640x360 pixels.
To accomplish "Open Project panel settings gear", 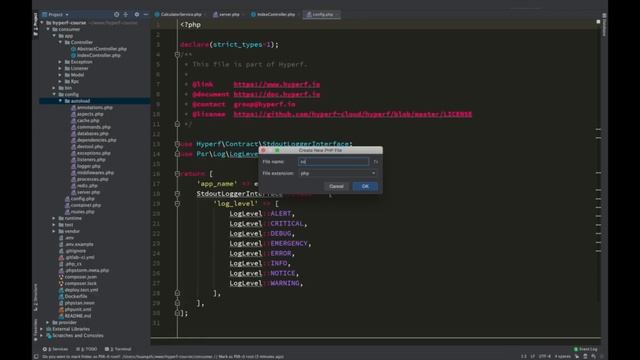I will [x=137, y=14].
